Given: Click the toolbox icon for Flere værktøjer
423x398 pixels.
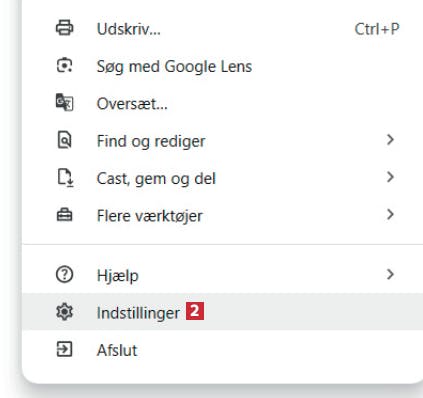Looking at the screenshot, I should click(64, 215).
